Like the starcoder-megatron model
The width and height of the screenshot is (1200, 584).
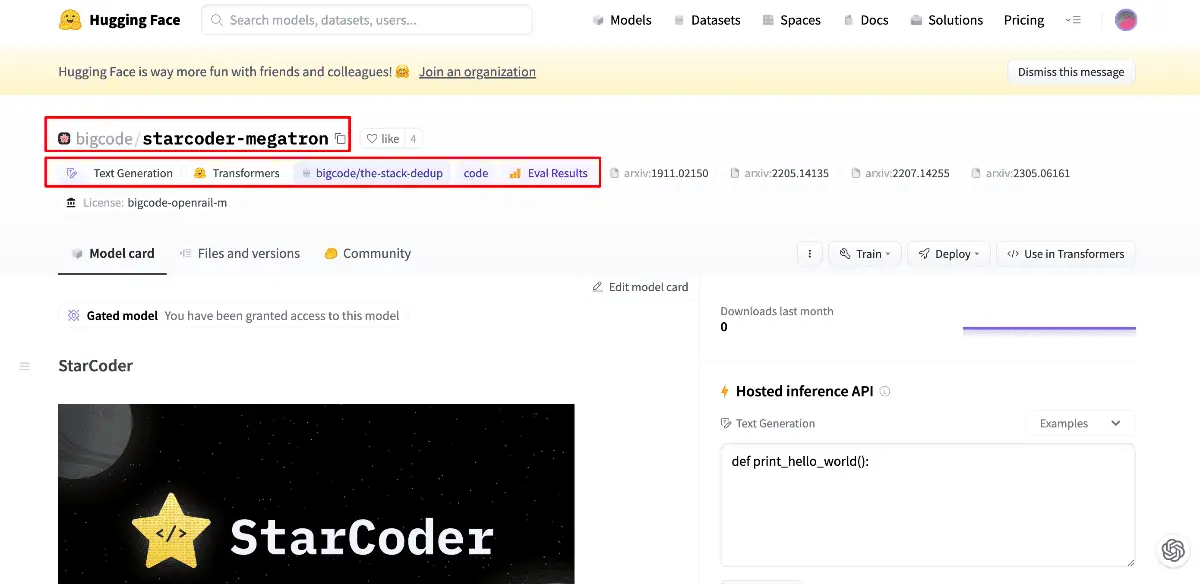(382, 139)
